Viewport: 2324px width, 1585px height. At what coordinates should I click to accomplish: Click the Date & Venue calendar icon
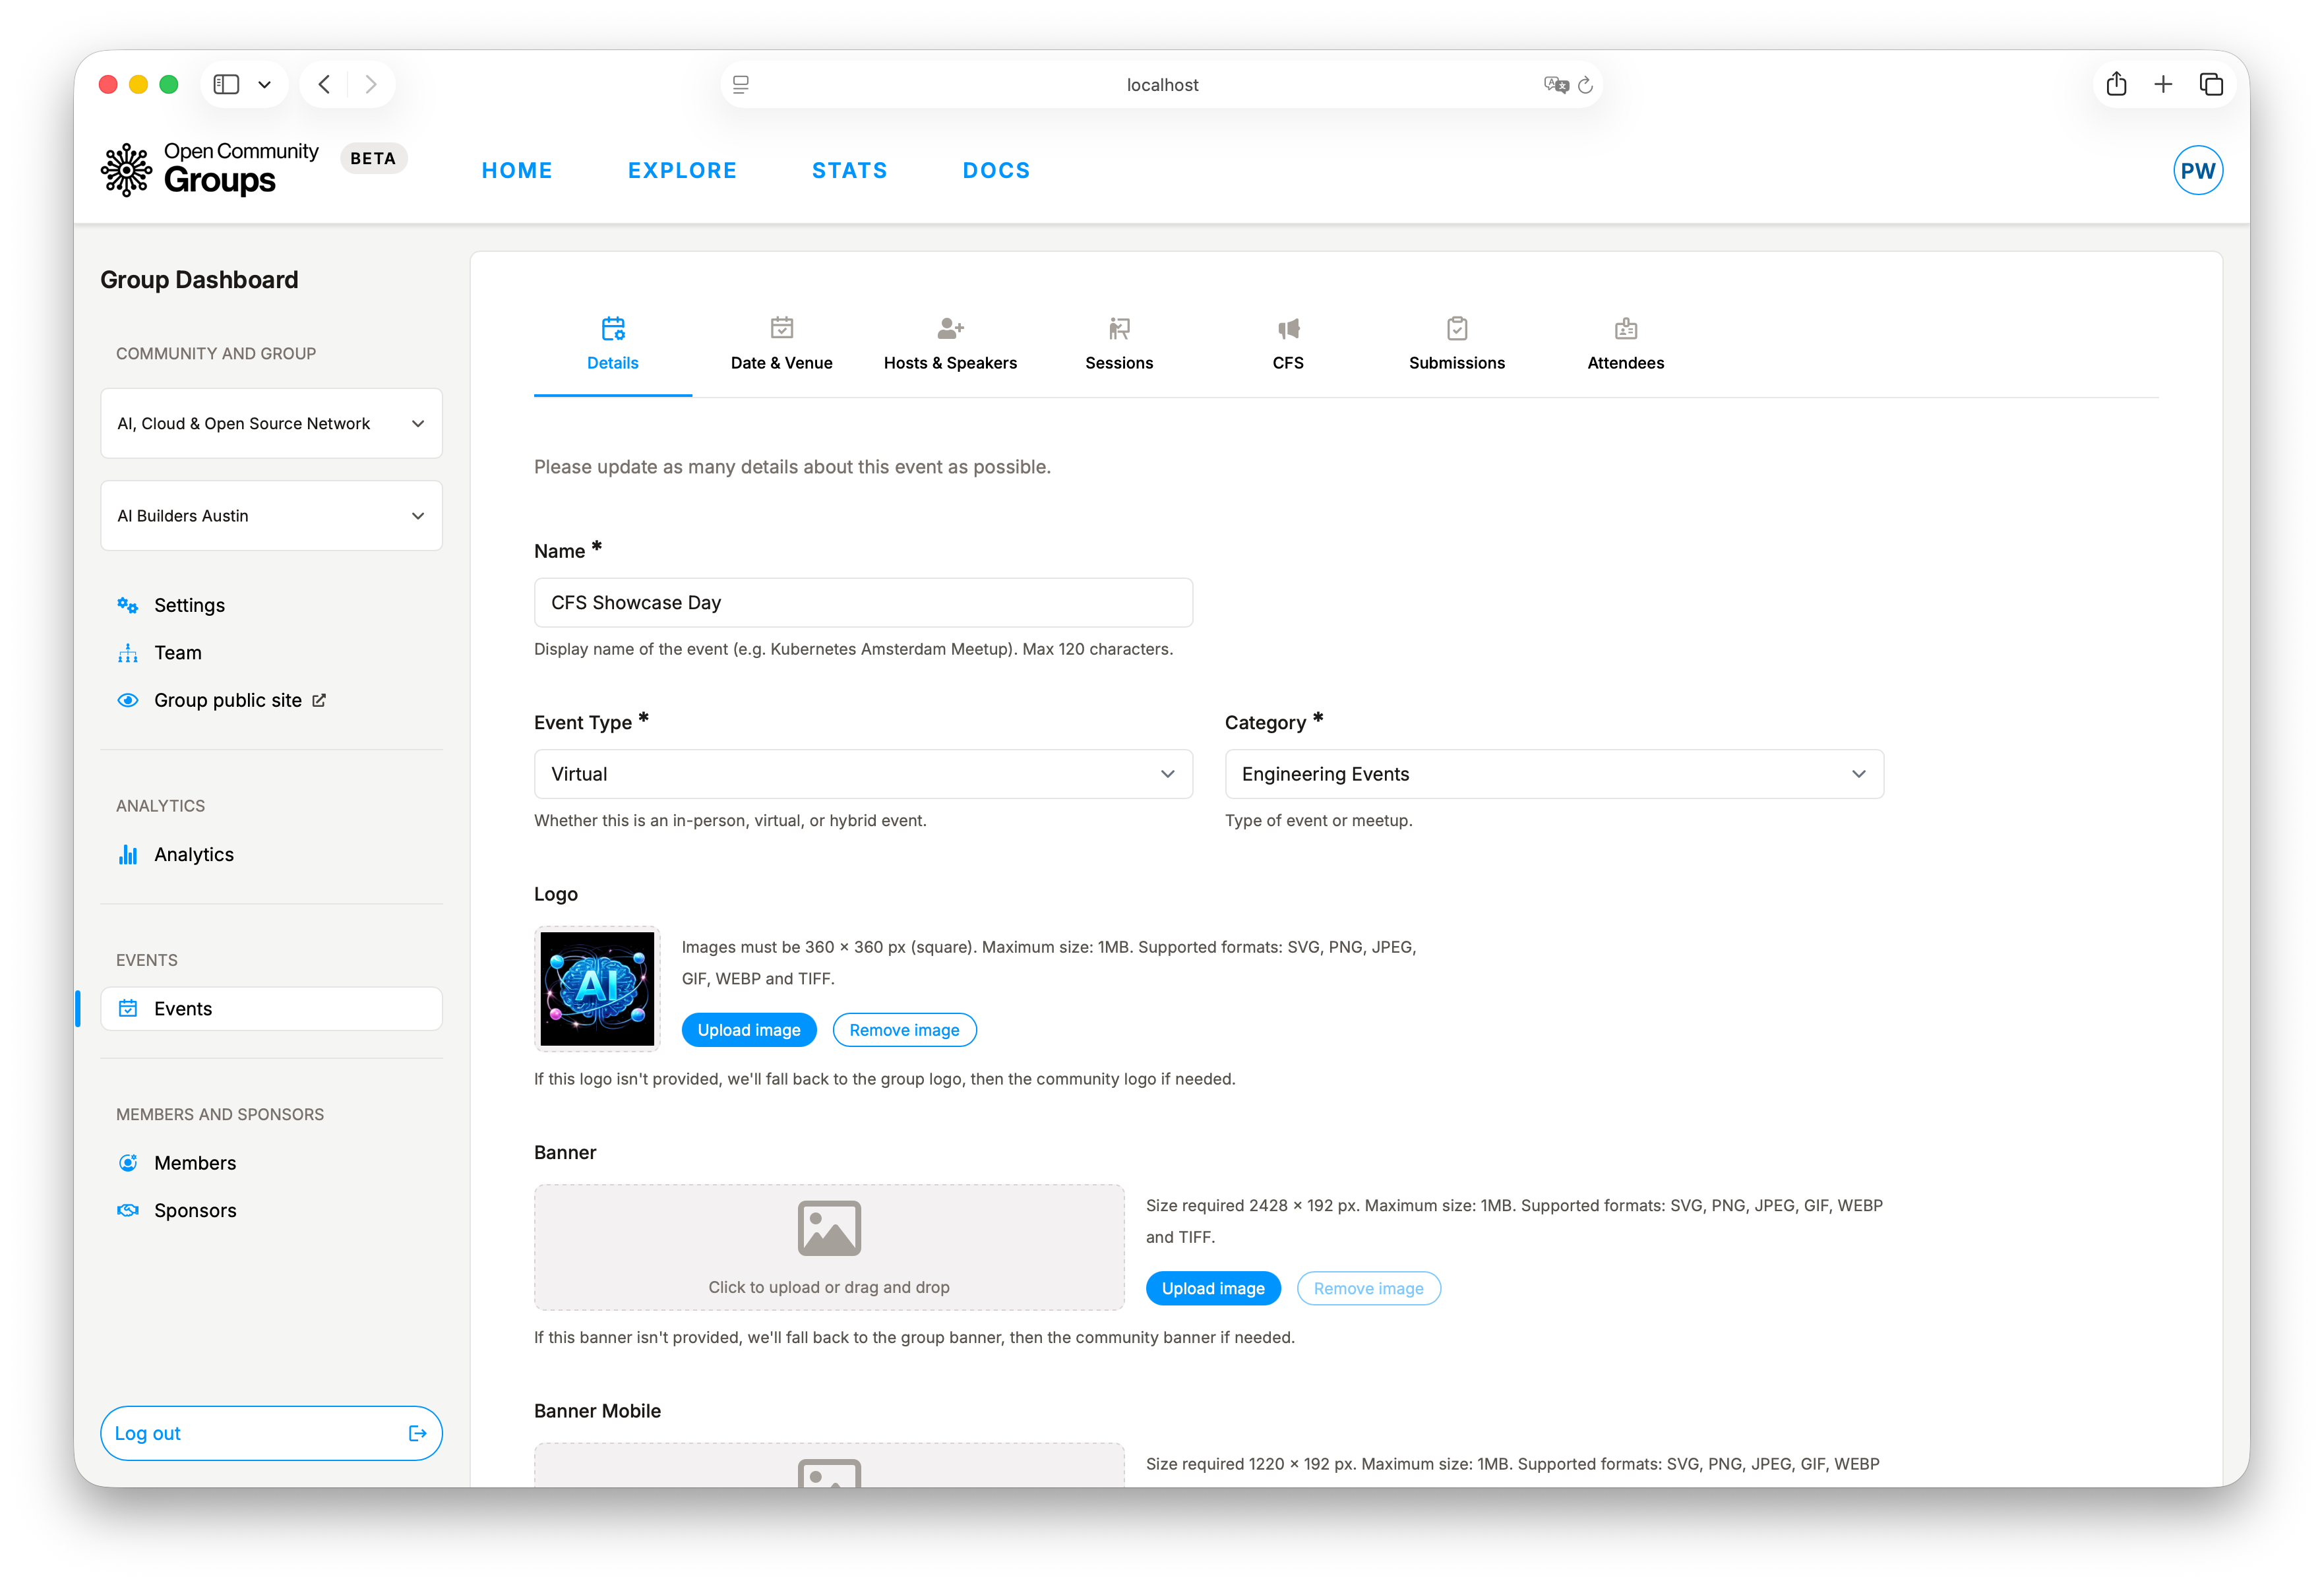tap(782, 328)
